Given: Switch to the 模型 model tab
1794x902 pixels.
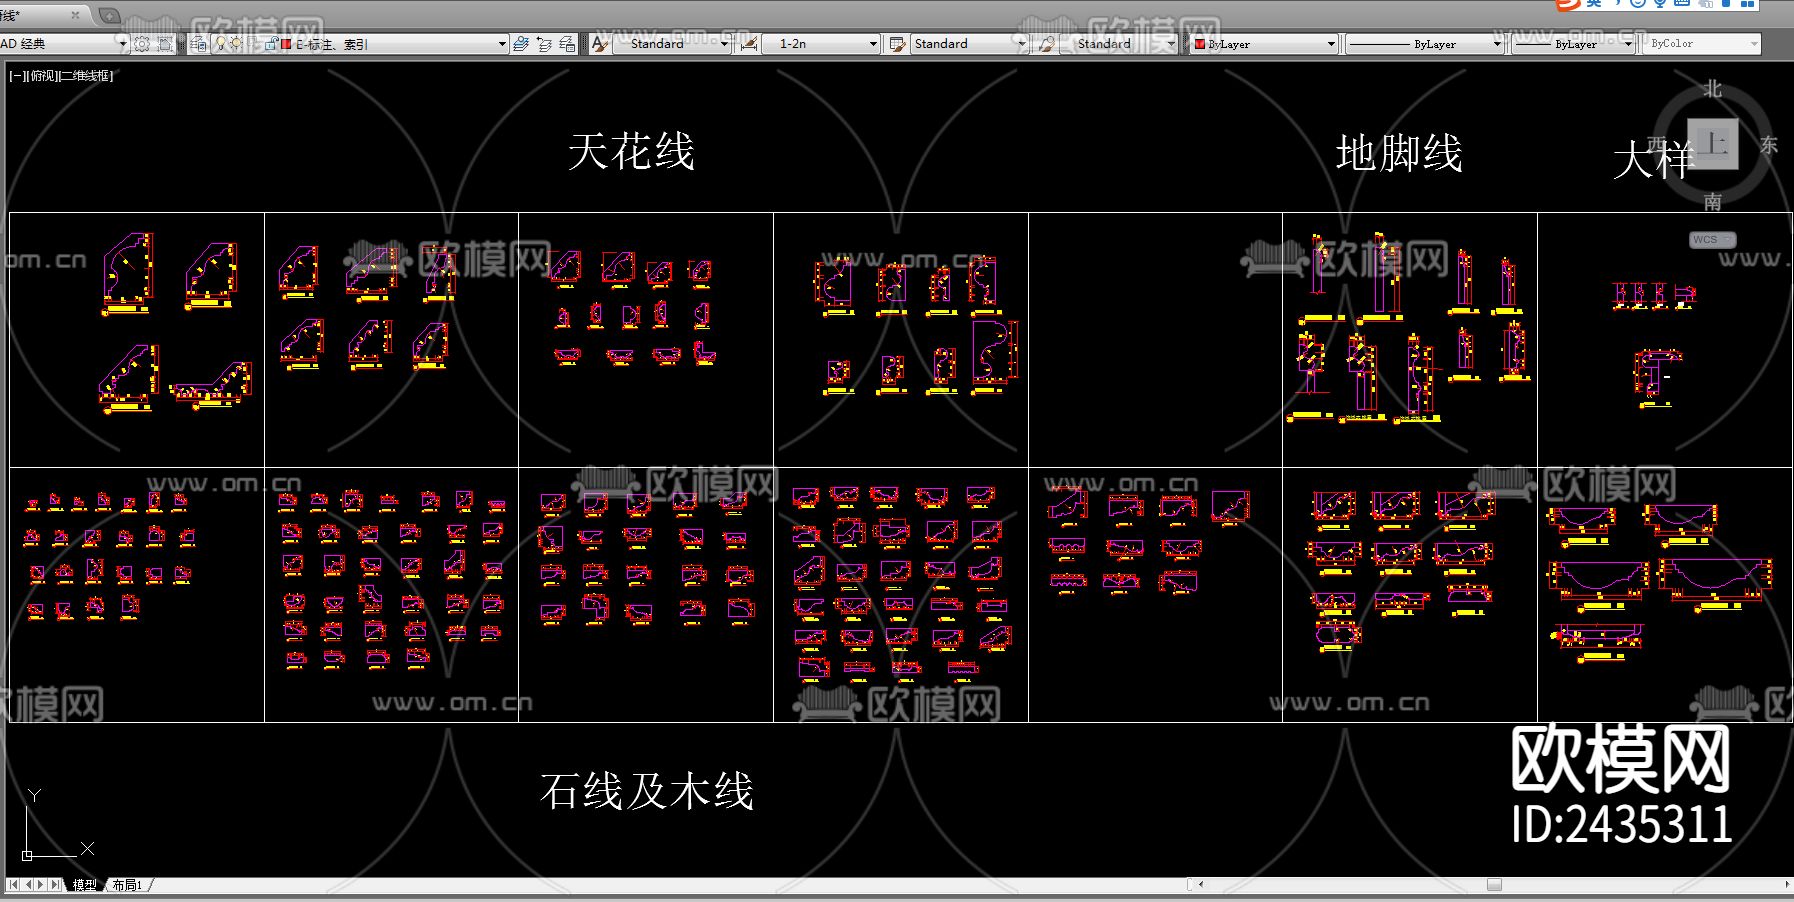Looking at the screenshot, I should (x=84, y=885).
